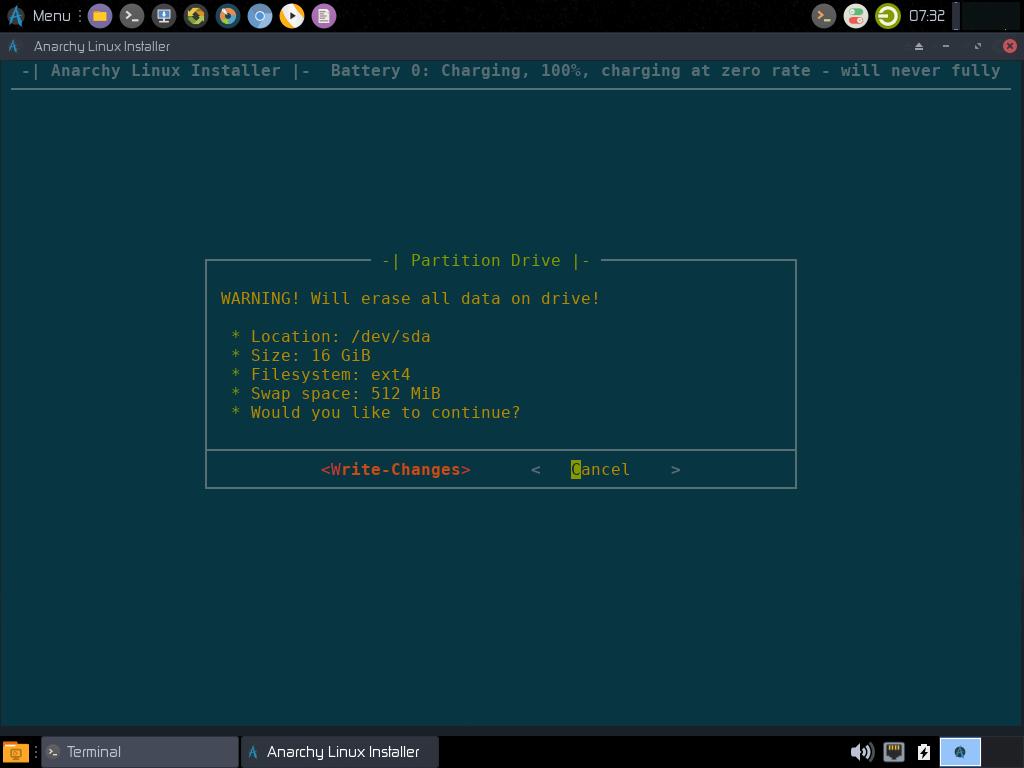Open the purple text document editor icon
The height and width of the screenshot is (768, 1024).
coord(324,16)
